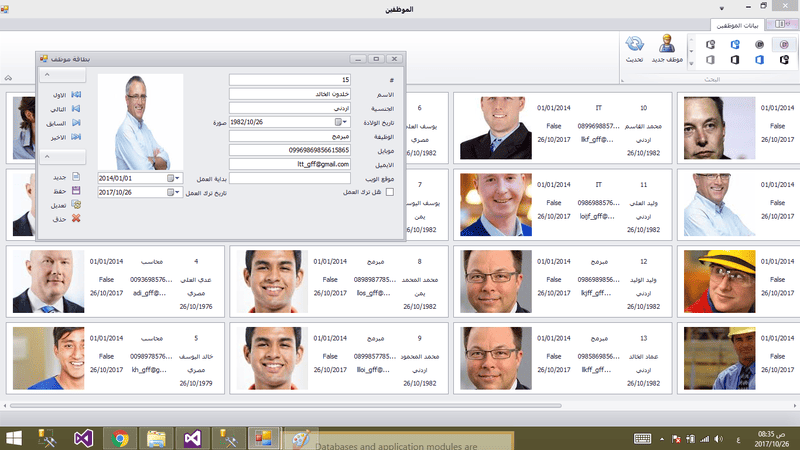The width and height of the screenshot is (800, 450).
Task: Select employee card number 12 photo
Action: [496, 281]
